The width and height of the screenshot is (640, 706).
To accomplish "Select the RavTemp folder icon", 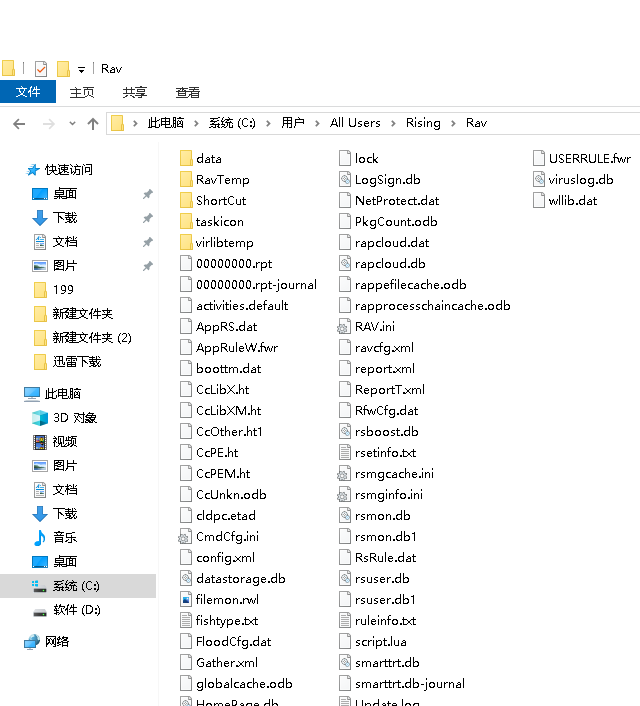I will tap(186, 180).
